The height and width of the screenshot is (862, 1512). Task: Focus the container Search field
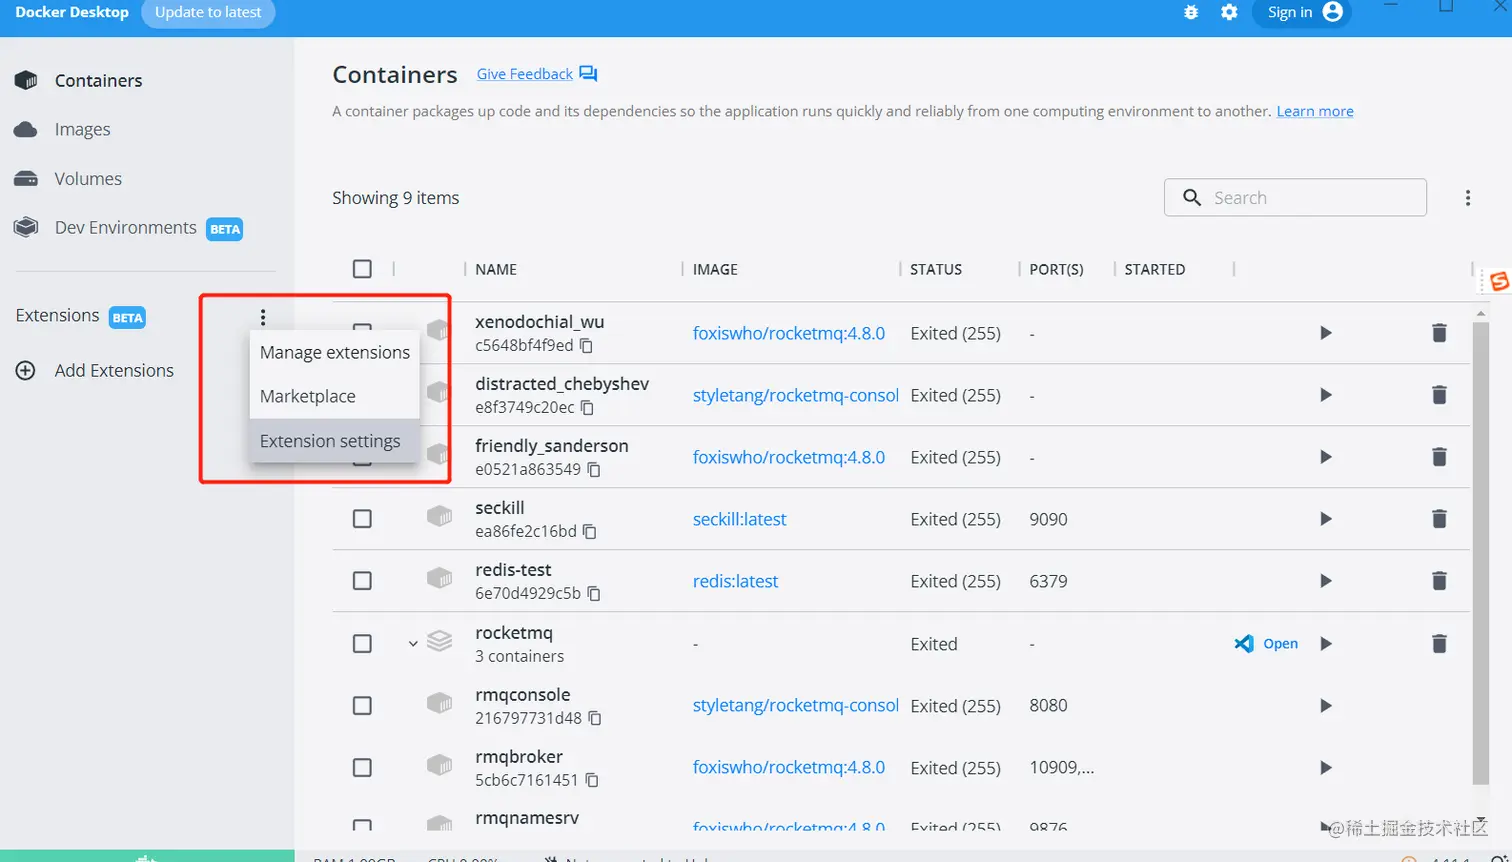(x=1295, y=197)
